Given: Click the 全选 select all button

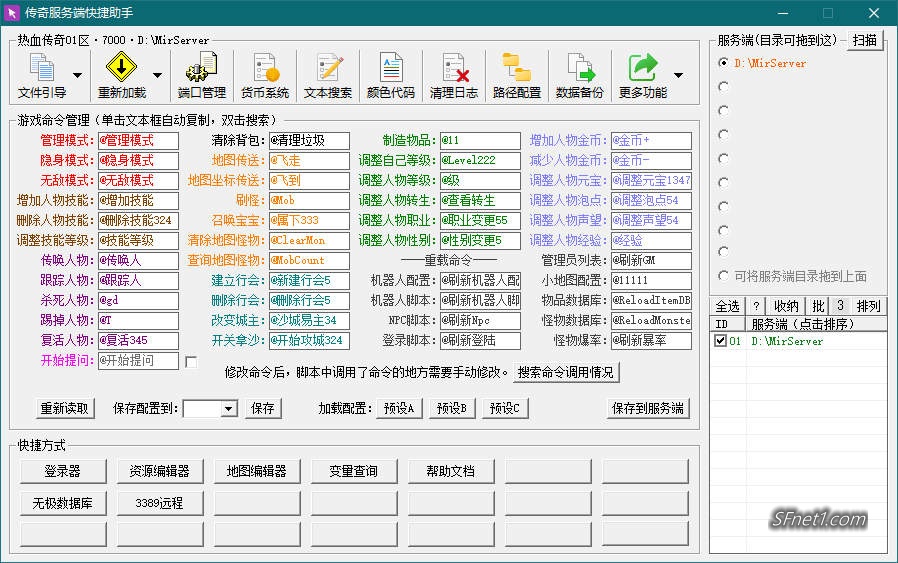Looking at the screenshot, I should tap(727, 306).
